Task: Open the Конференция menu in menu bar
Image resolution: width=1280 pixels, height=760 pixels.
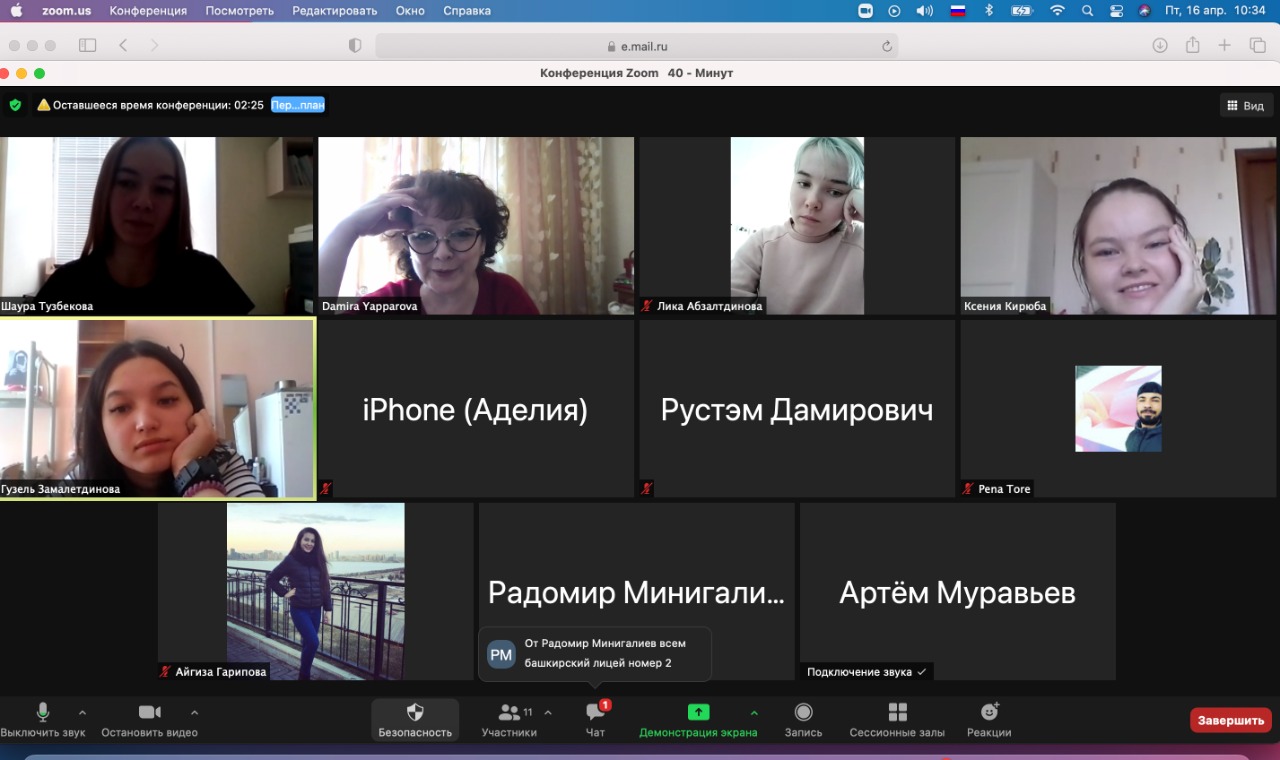Action: pos(148,11)
